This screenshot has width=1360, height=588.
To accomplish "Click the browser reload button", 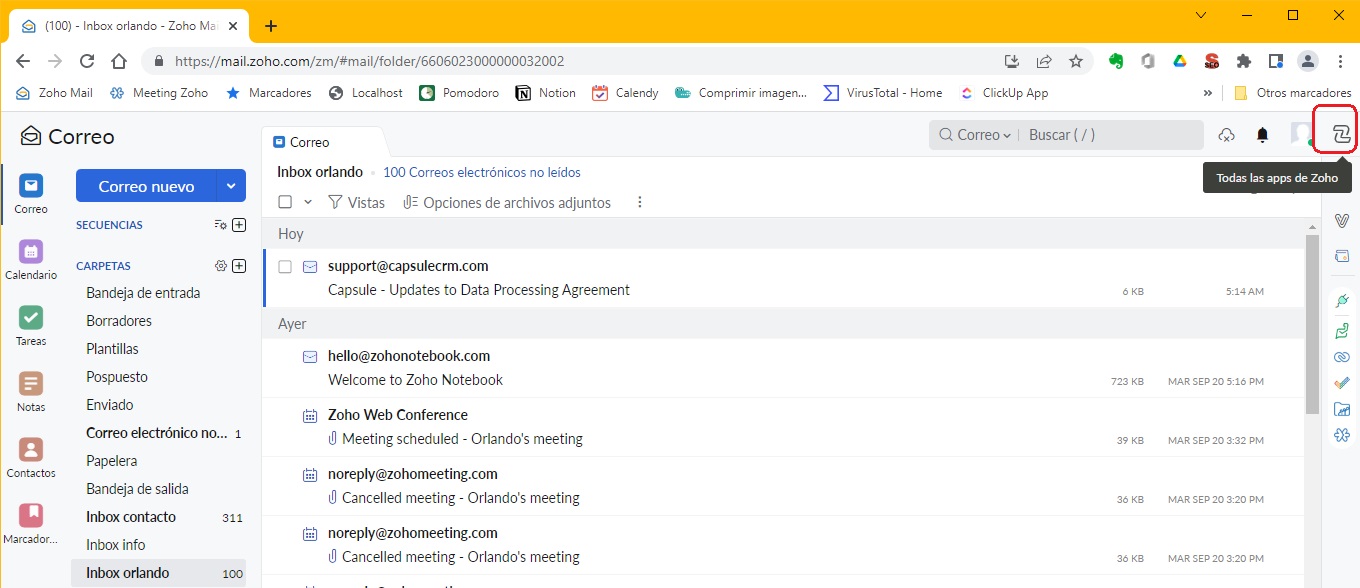I will [x=87, y=61].
